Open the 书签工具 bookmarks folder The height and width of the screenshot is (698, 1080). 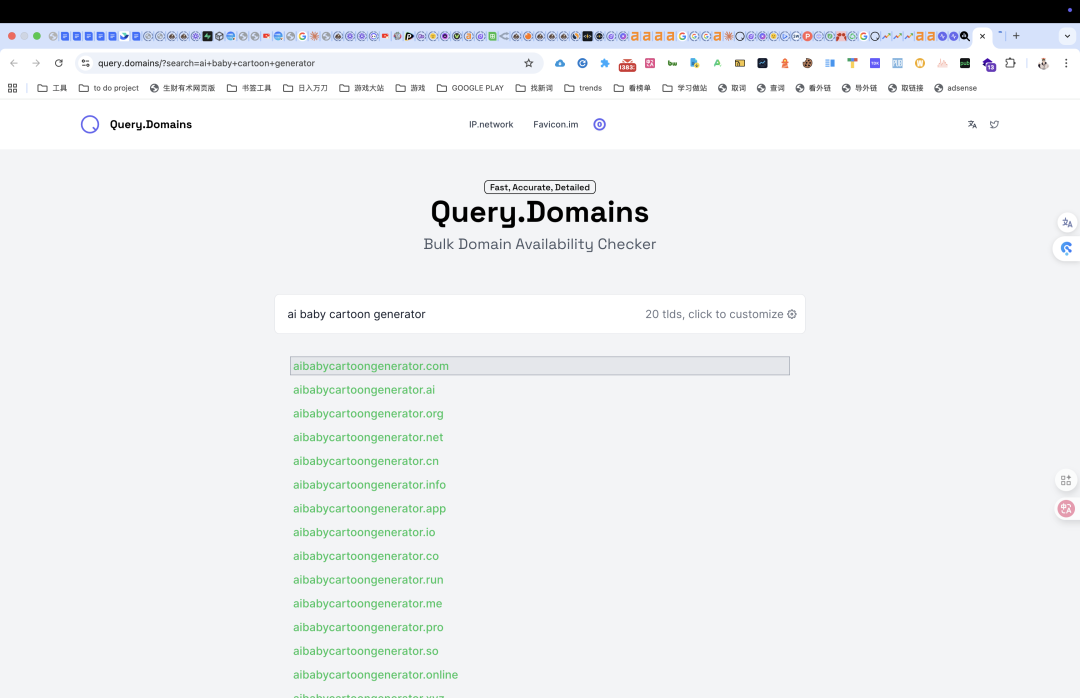point(249,88)
